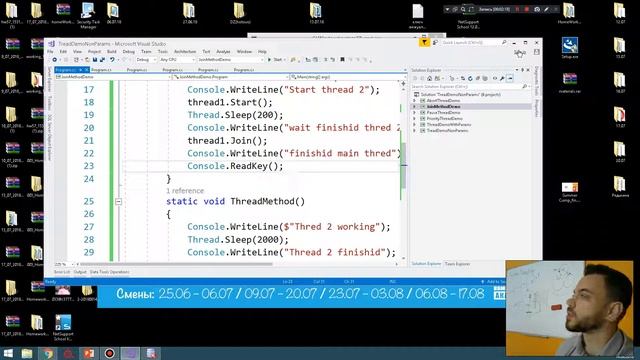Expand the PriorityThreadDemo project node
Viewport: 640px width, 360px height.
coord(415,119)
